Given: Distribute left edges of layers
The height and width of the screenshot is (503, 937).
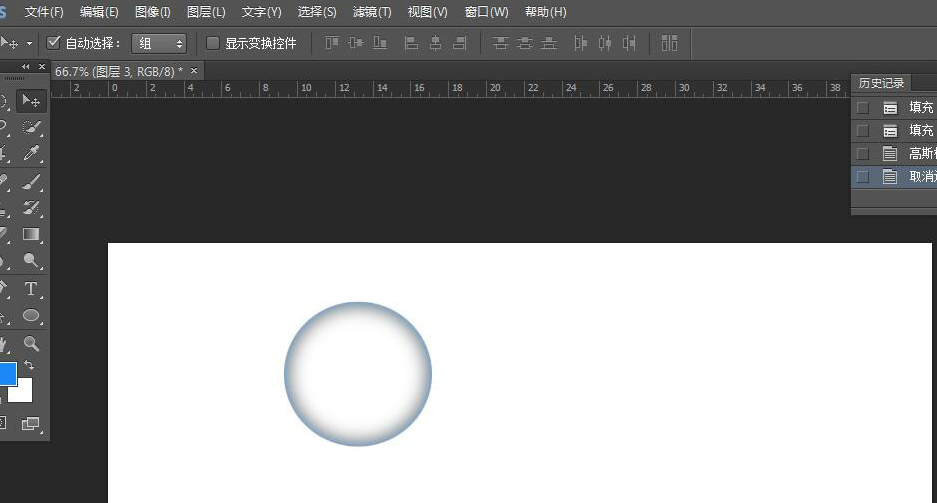Looking at the screenshot, I should pyautogui.click(x=580, y=43).
